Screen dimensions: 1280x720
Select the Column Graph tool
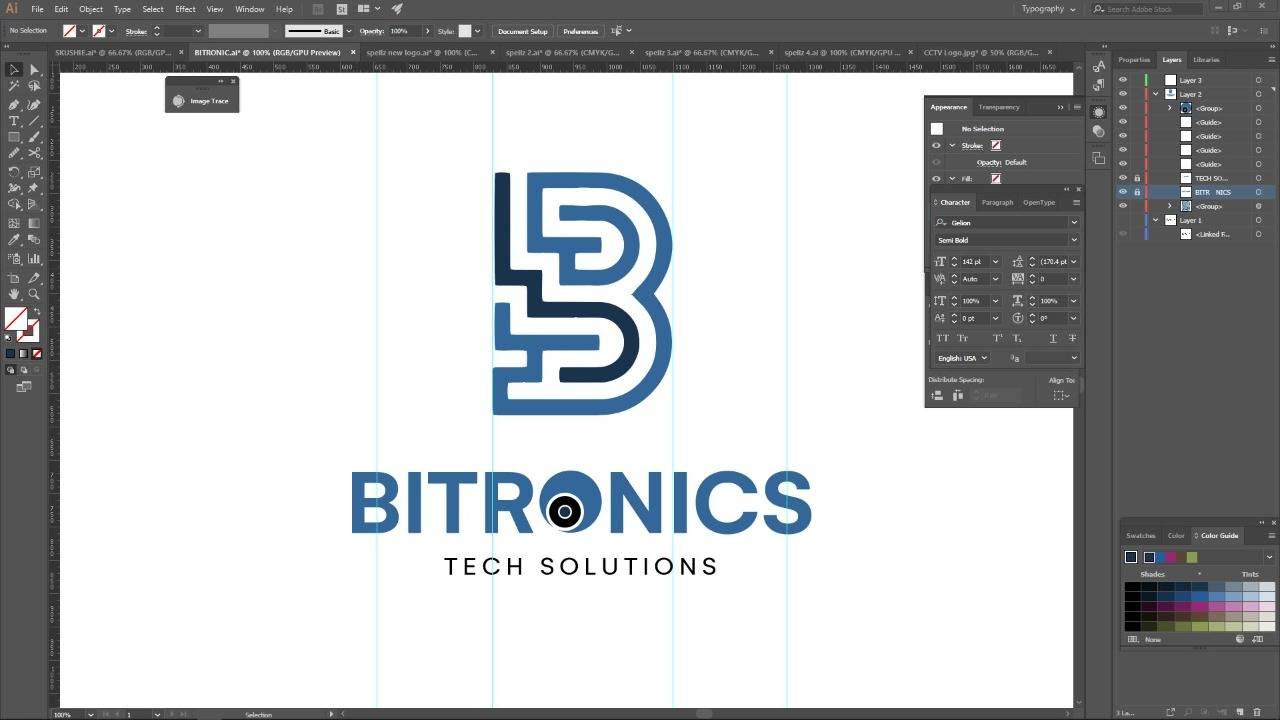tap(34, 258)
